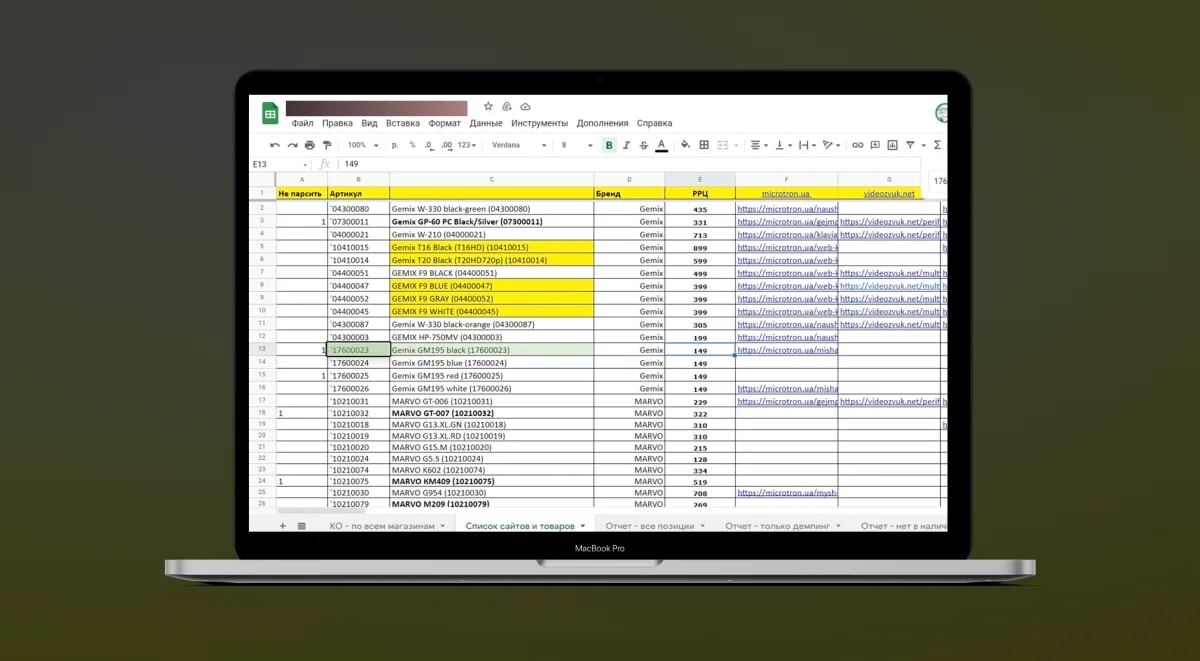Check the cloud save status icon

click(526, 106)
